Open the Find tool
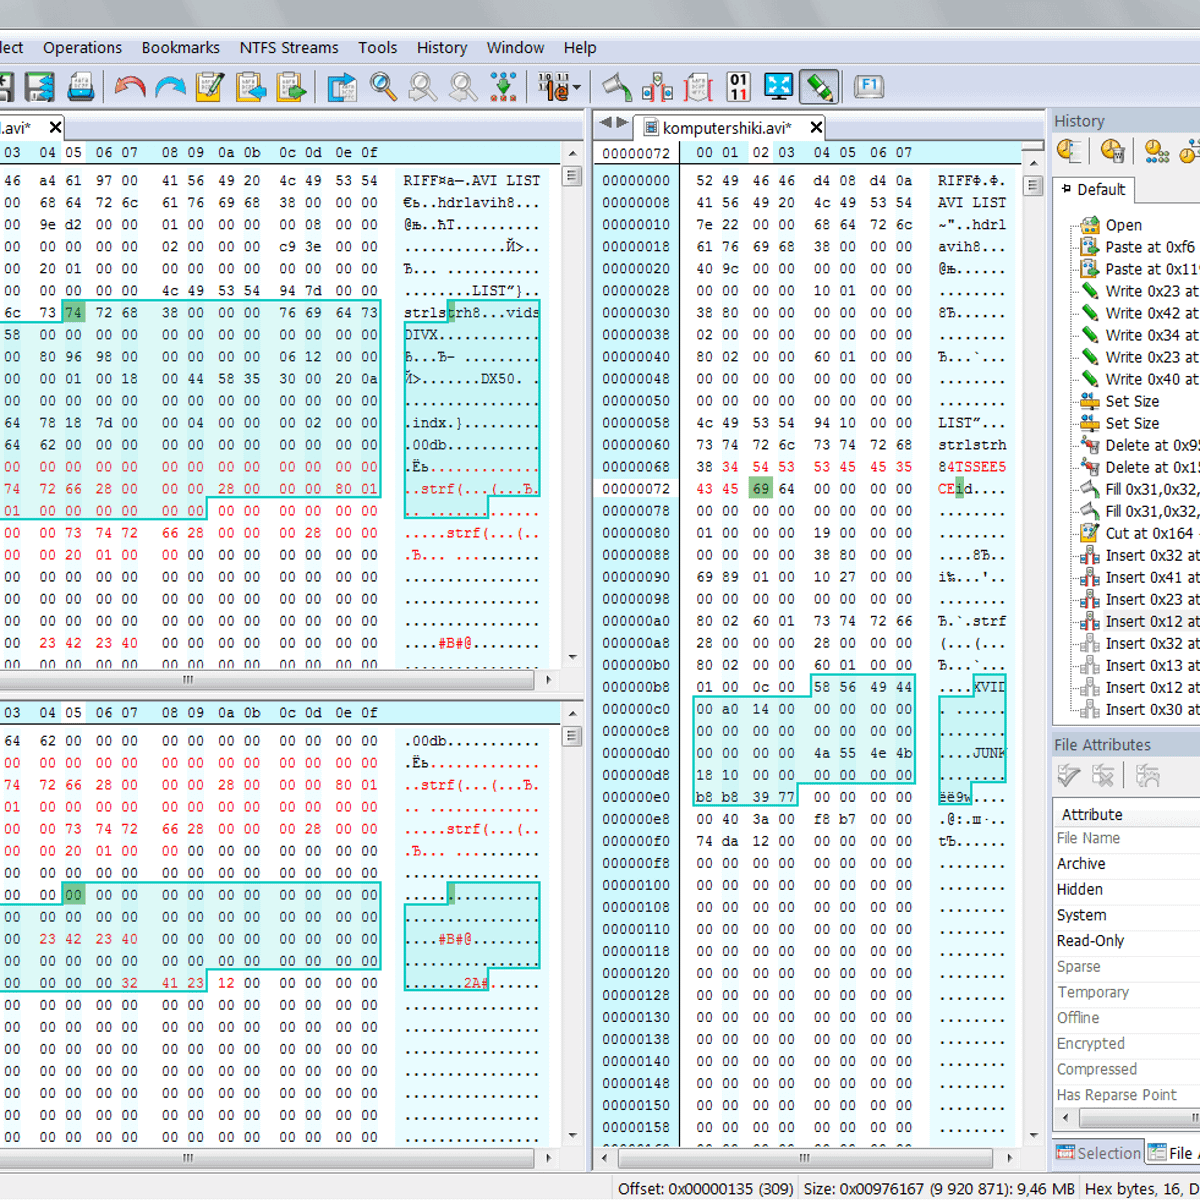Viewport: 1200px width, 1200px height. click(x=382, y=87)
